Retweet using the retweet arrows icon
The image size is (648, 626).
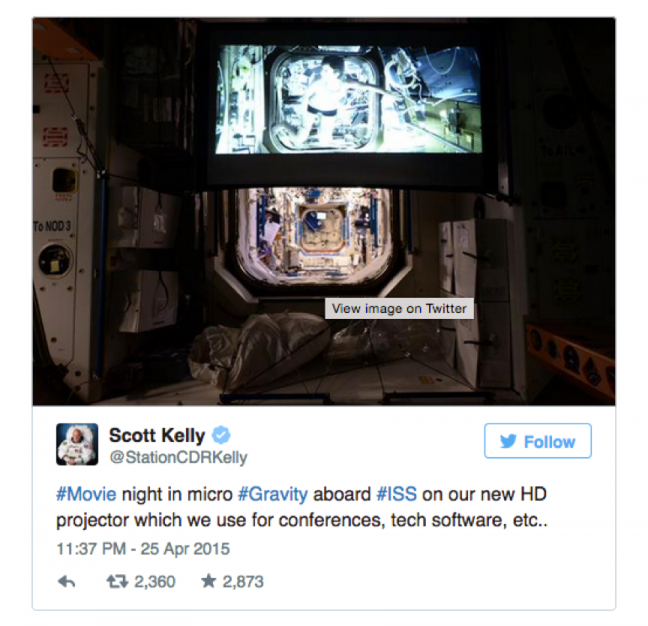(x=117, y=581)
